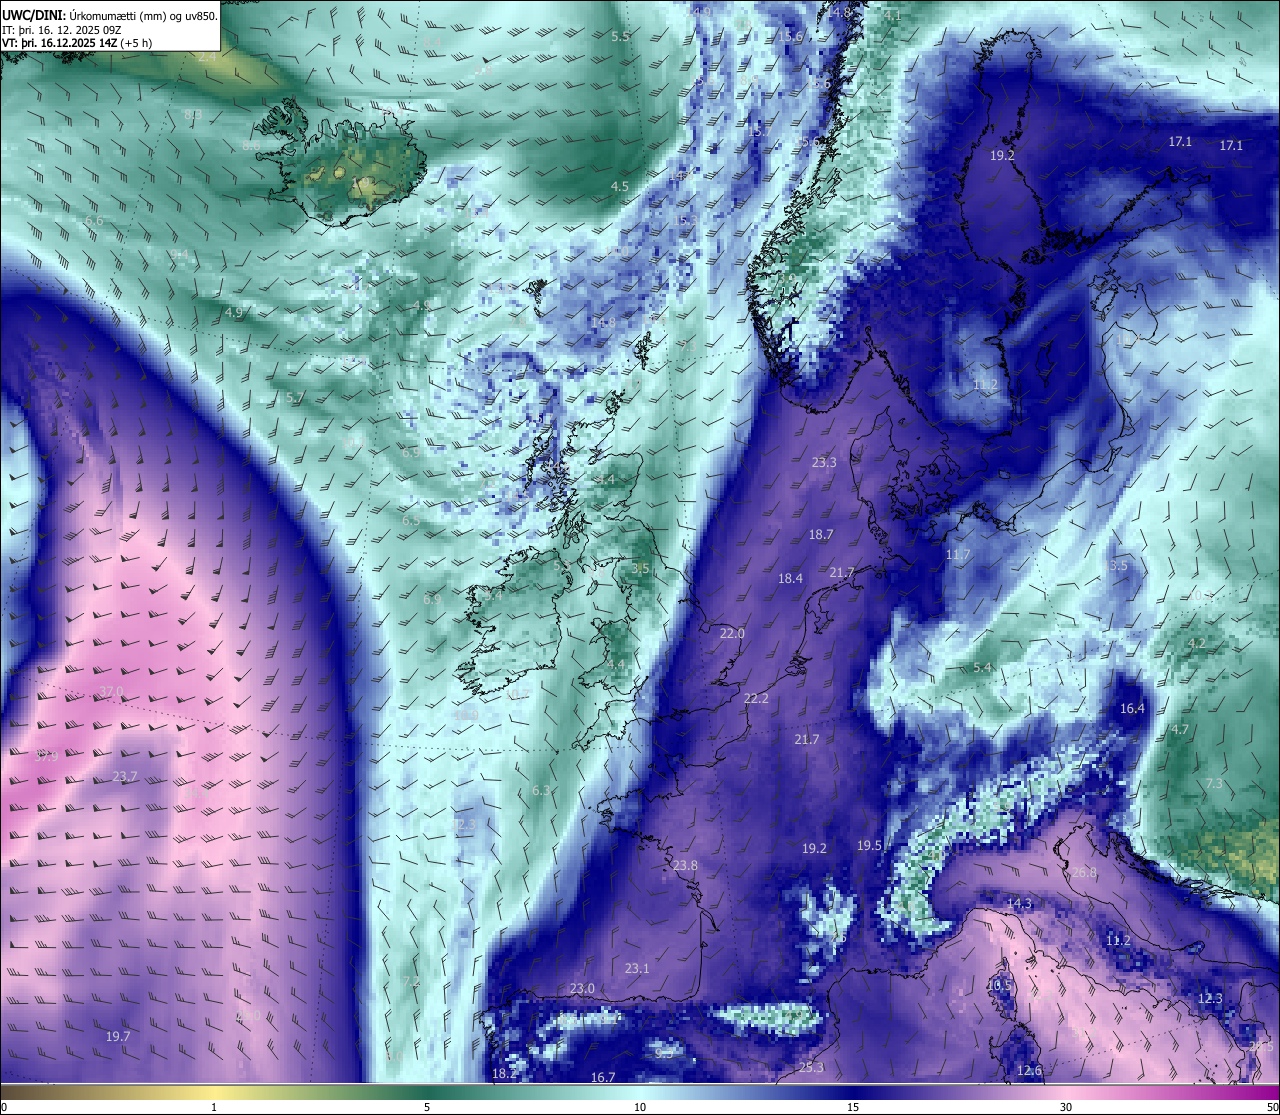Click the 26.8 value on the map
The width and height of the screenshot is (1280, 1115).
pos(1084,872)
